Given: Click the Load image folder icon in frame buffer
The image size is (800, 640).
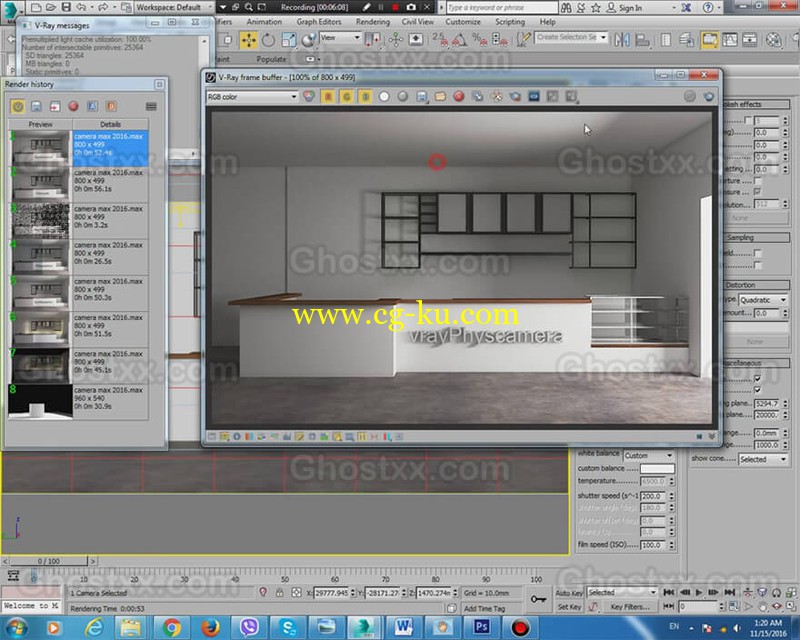Looking at the screenshot, I should pos(440,96).
